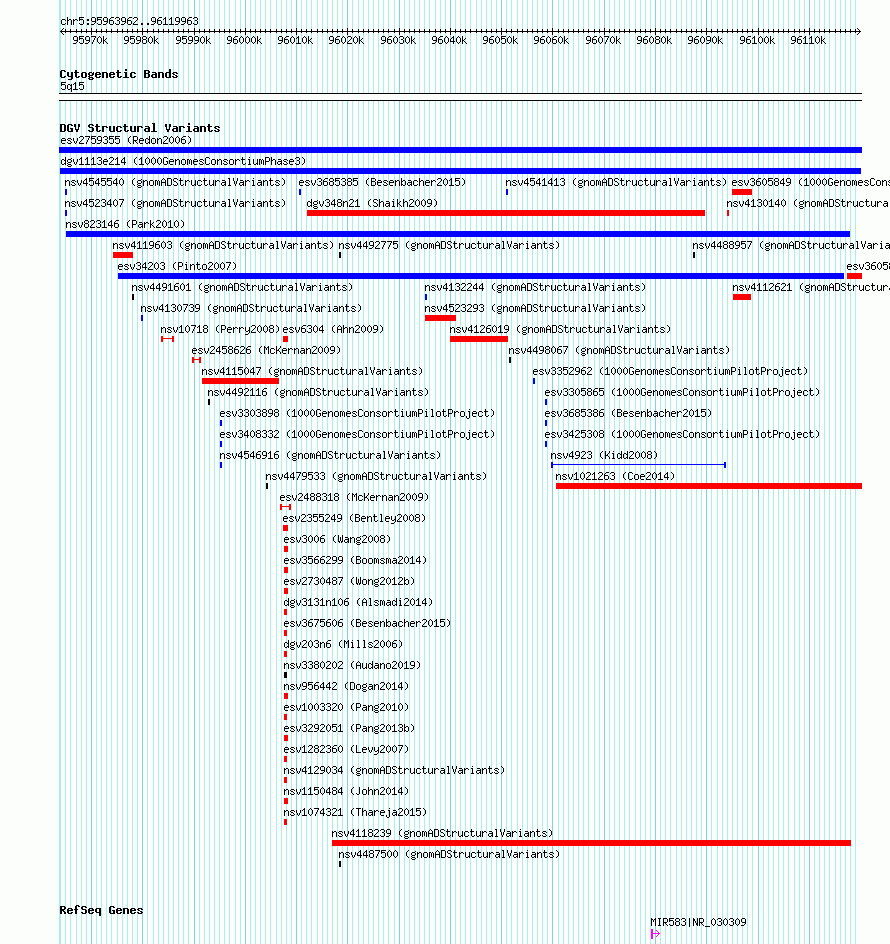
Task: Select nsv956442 (Dogan2014) label
Action: coord(346,686)
